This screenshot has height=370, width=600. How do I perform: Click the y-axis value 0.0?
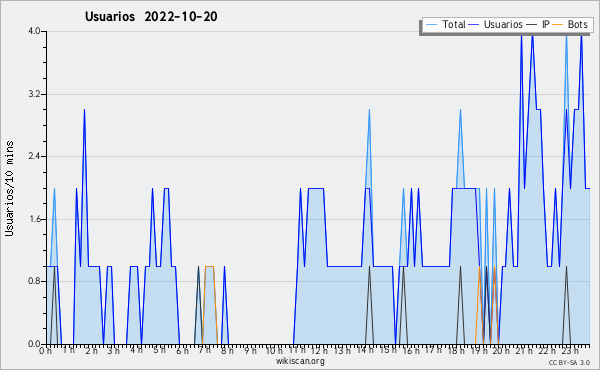34,344
